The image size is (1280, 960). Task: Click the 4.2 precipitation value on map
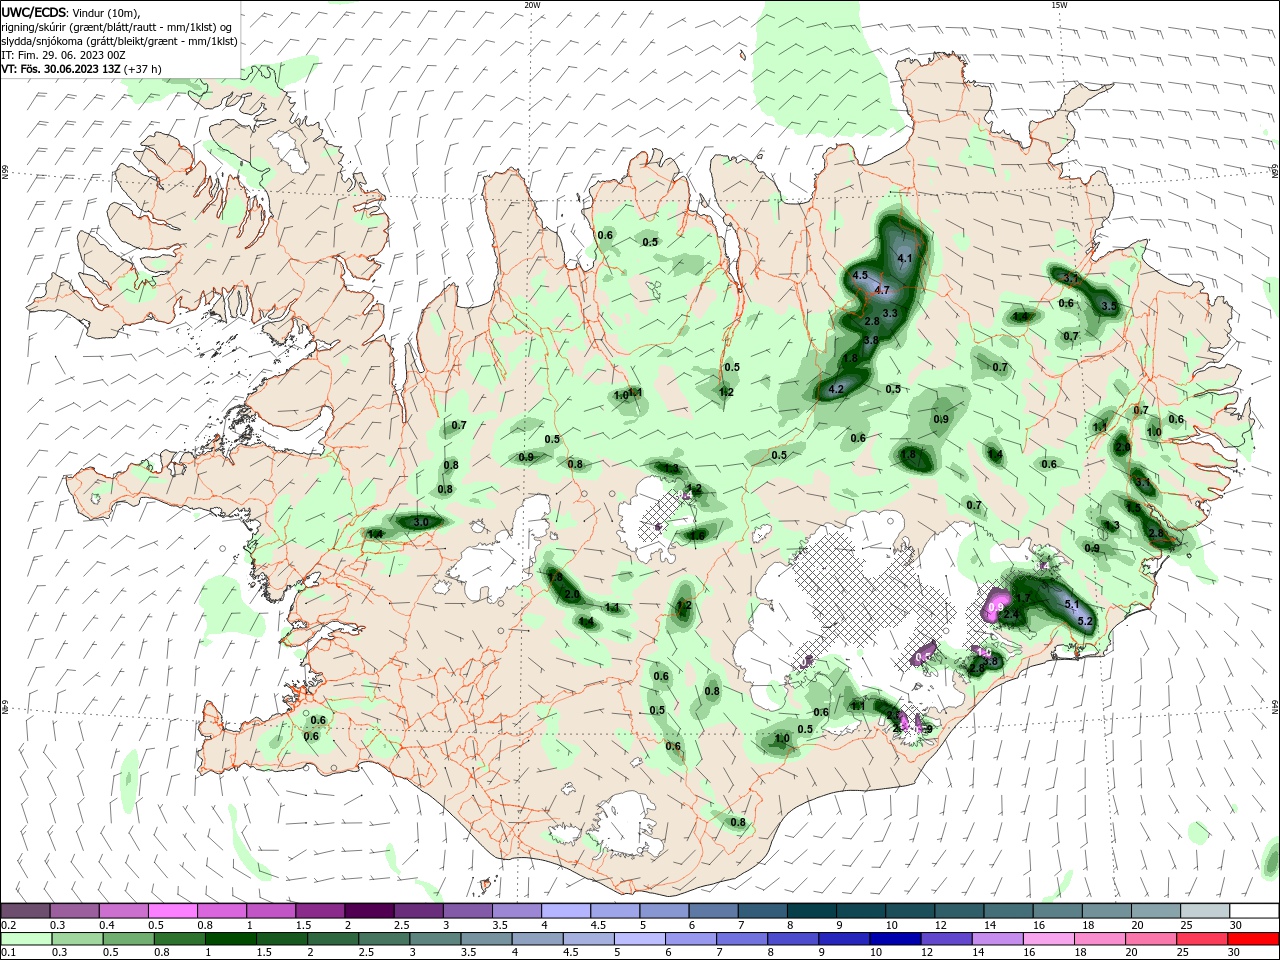[x=838, y=389]
